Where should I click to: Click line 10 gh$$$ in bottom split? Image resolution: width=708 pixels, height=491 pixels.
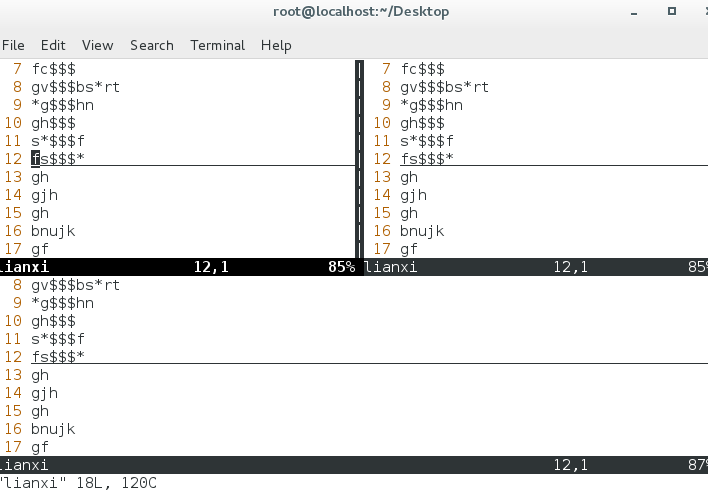coord(53,321)
